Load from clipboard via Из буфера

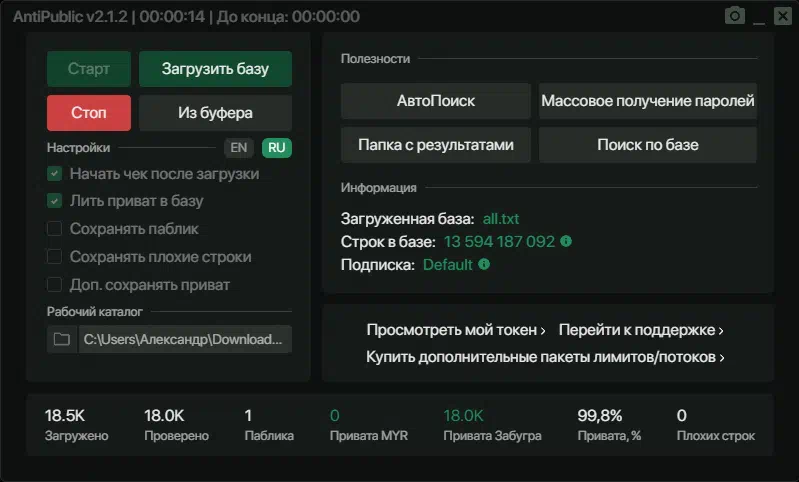pos(215,113)
